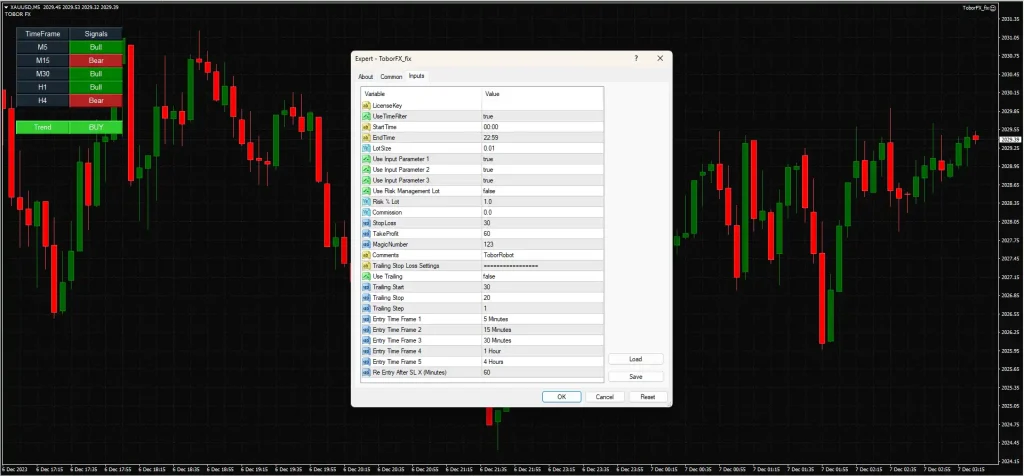Click the Risk % Lot type icon
Image resolution: width=1024 pixels, height=476 pixels.
[x=366, y=202]
